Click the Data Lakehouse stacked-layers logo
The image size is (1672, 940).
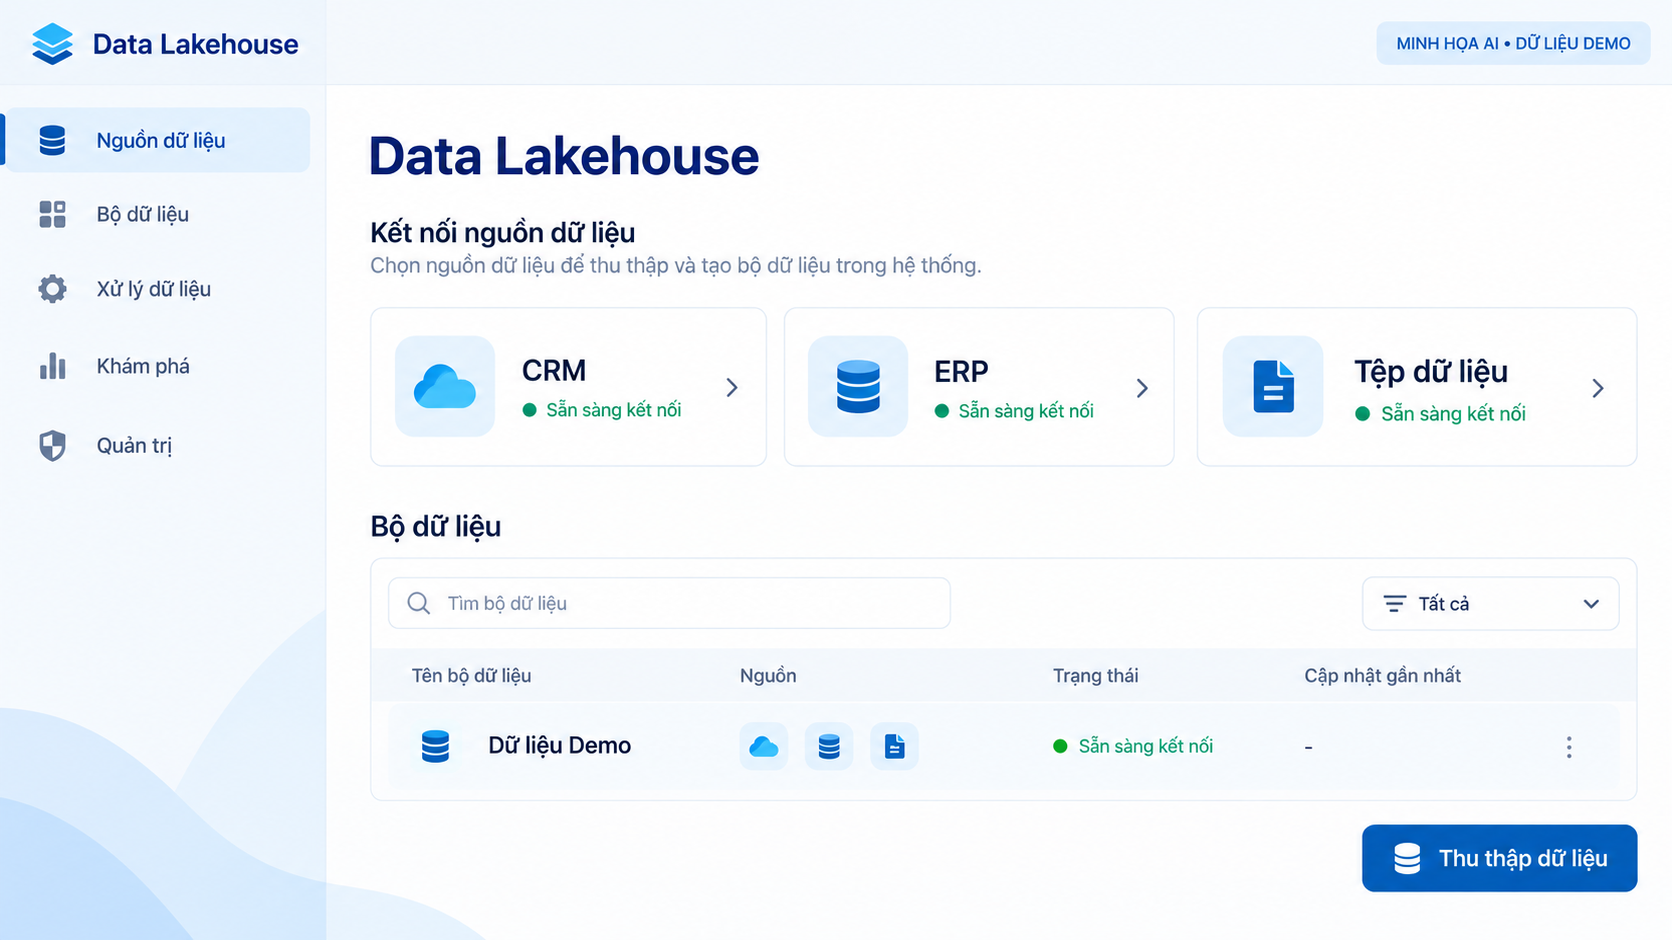point(52,44)
